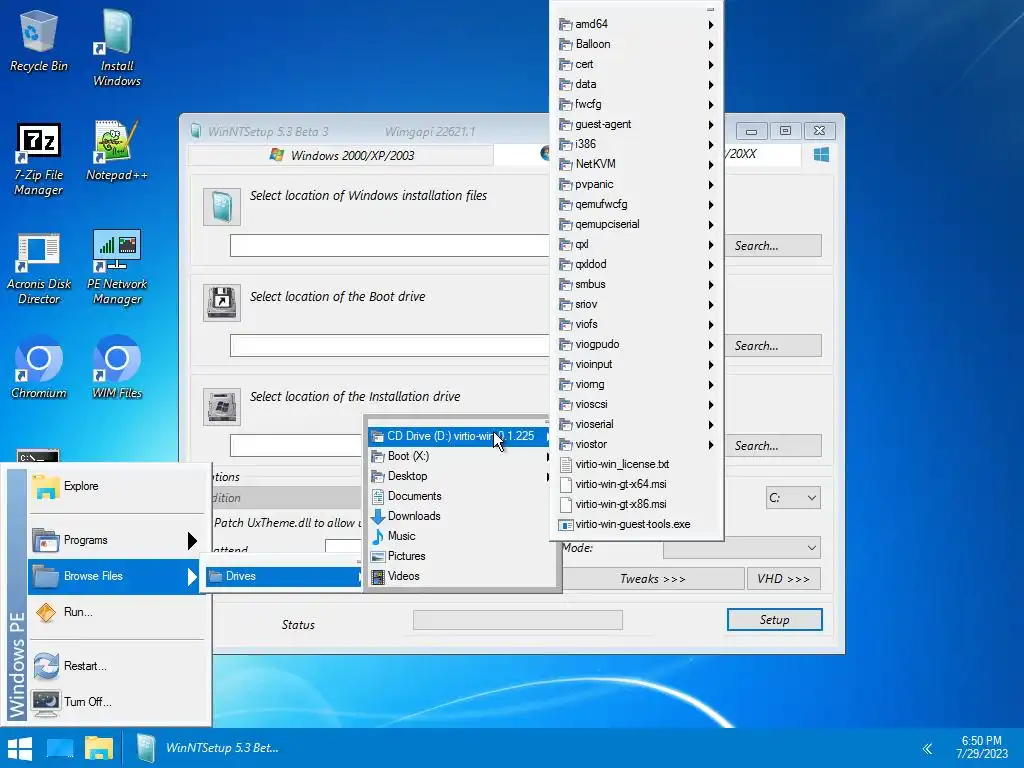1024x768 pixels.
Task: Click Search... for Windows installation files
Action: (x=773, y=246)
